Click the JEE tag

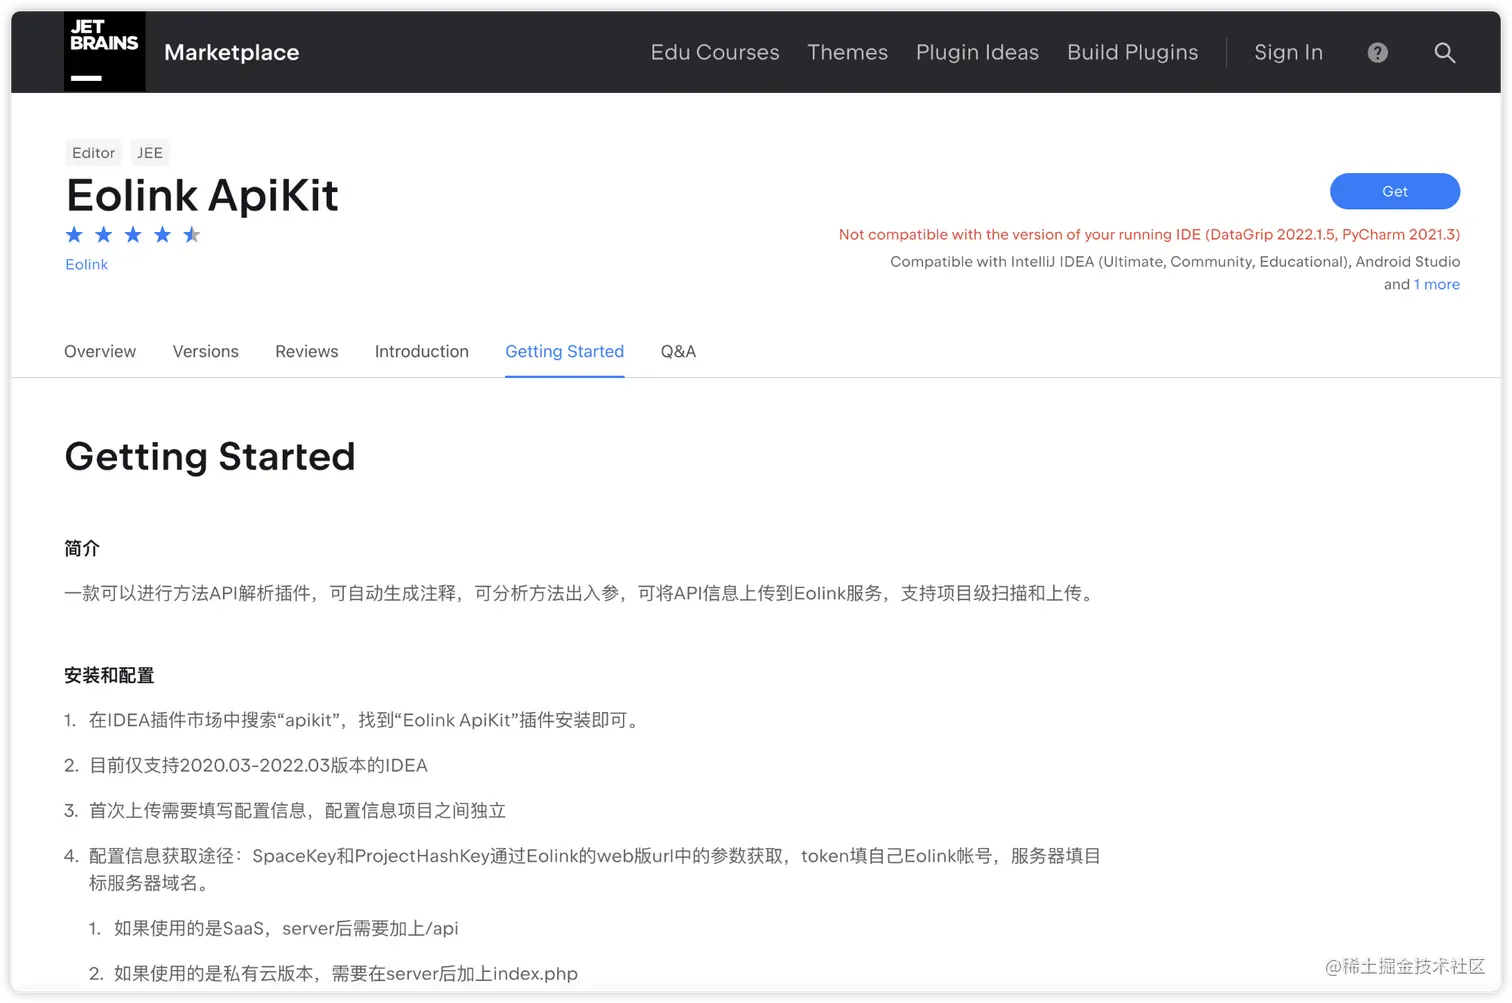150,153
